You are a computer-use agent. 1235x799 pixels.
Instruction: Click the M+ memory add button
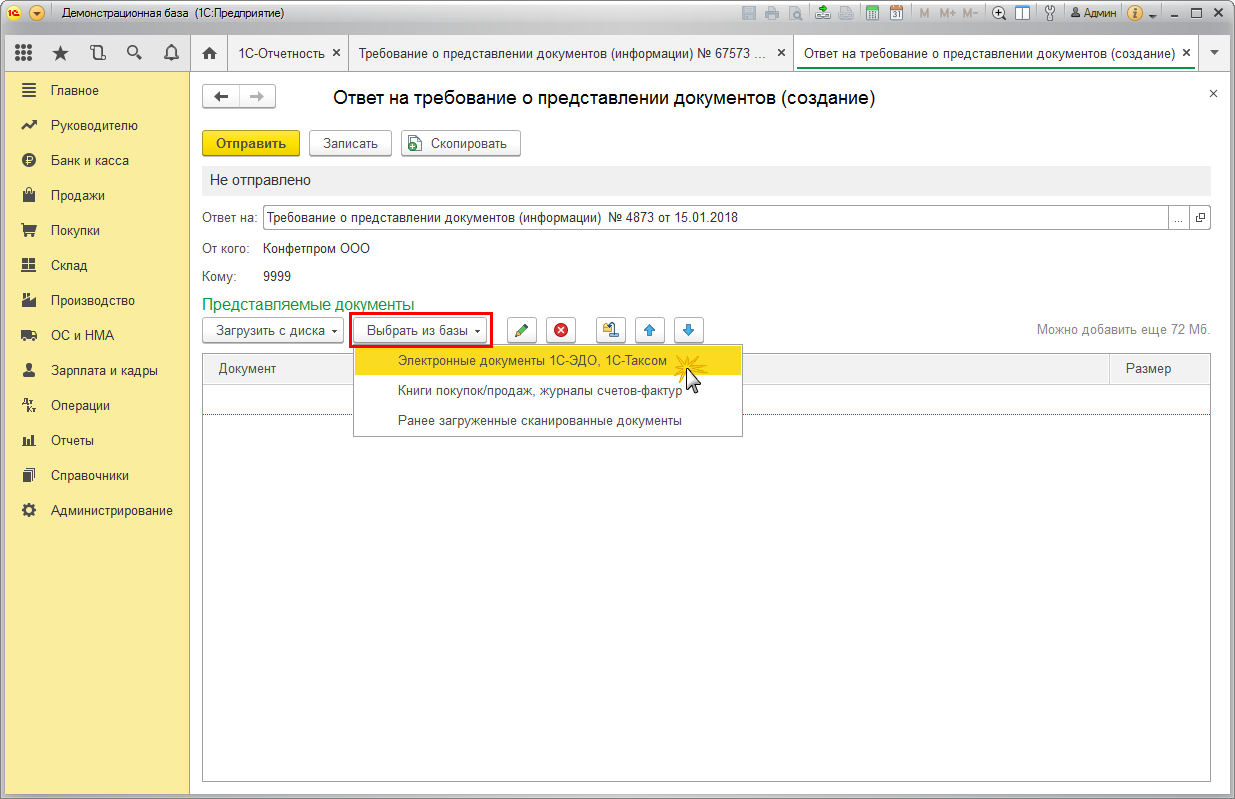(946, 14)
